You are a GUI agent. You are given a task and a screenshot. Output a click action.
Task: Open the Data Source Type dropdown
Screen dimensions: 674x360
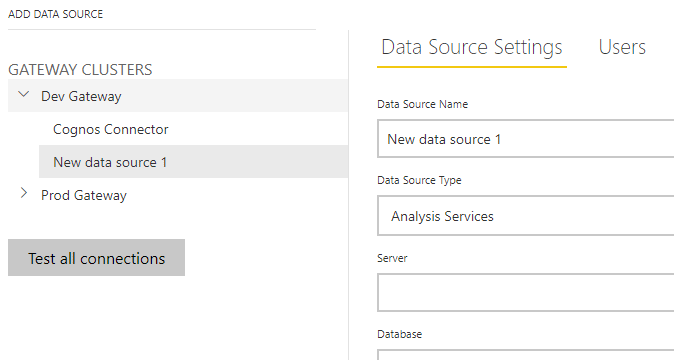coord(526,216)
